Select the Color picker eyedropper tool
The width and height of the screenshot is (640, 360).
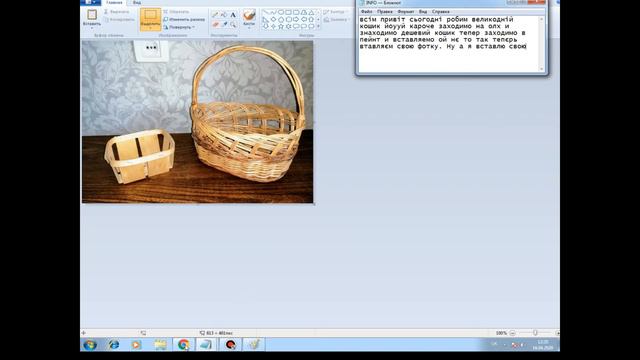(224, 24)
